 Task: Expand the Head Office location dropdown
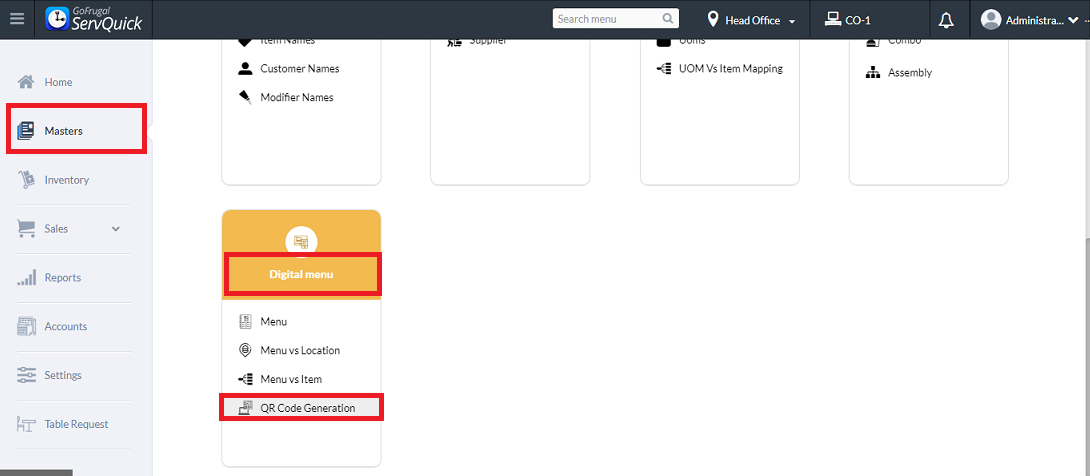[x=792, y=22]
